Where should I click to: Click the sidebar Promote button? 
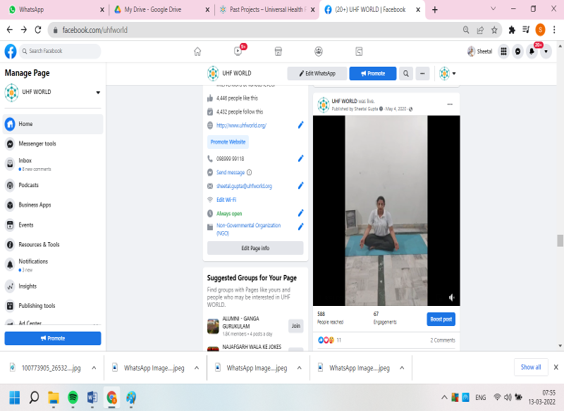point(53,338)
